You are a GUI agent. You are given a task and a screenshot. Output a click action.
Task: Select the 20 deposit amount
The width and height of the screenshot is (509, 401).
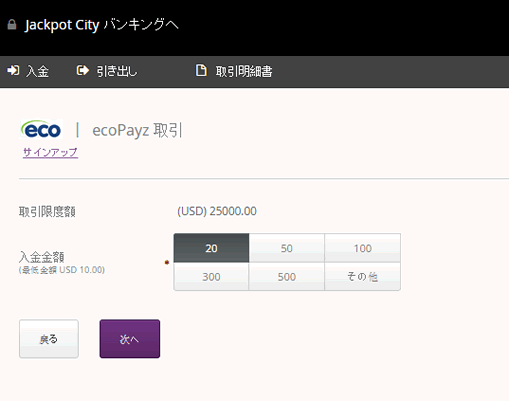(x=211, y=248)
